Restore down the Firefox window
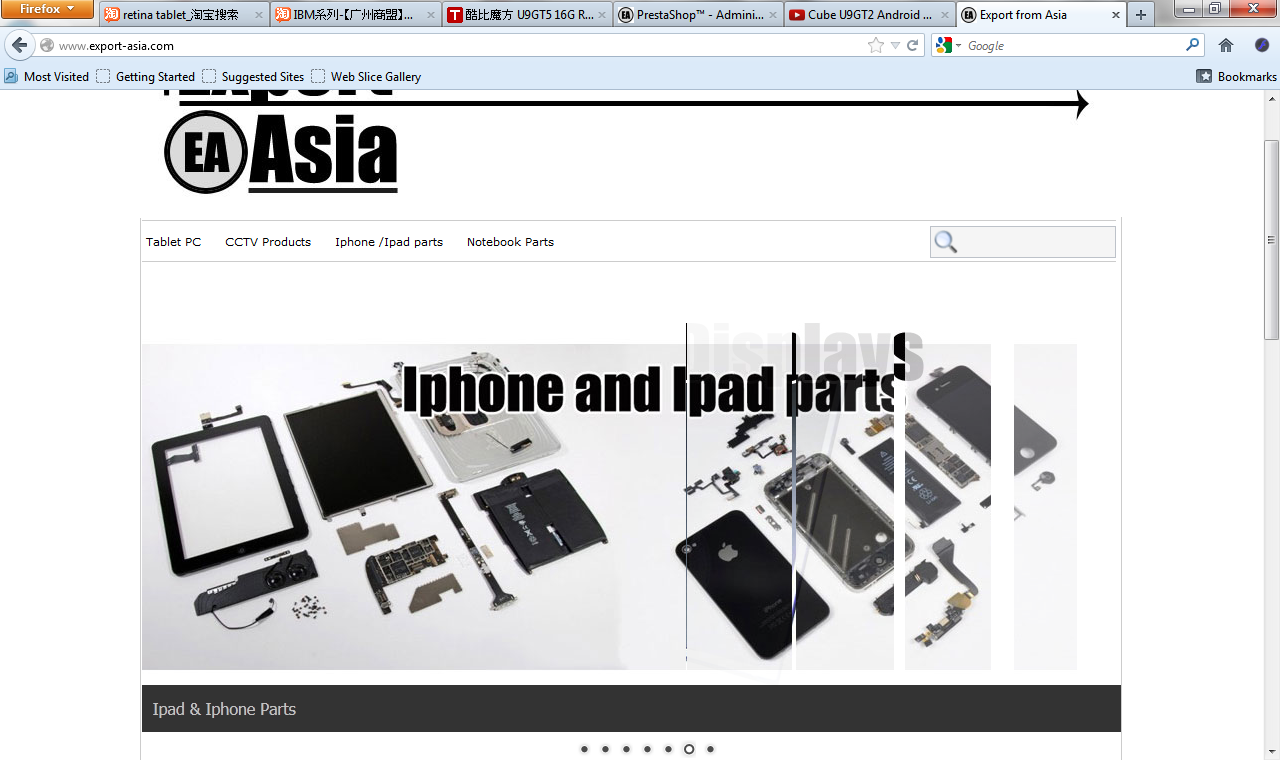Image resolution: width=1280 pixels, height=760 pixels. (1214, 9)
